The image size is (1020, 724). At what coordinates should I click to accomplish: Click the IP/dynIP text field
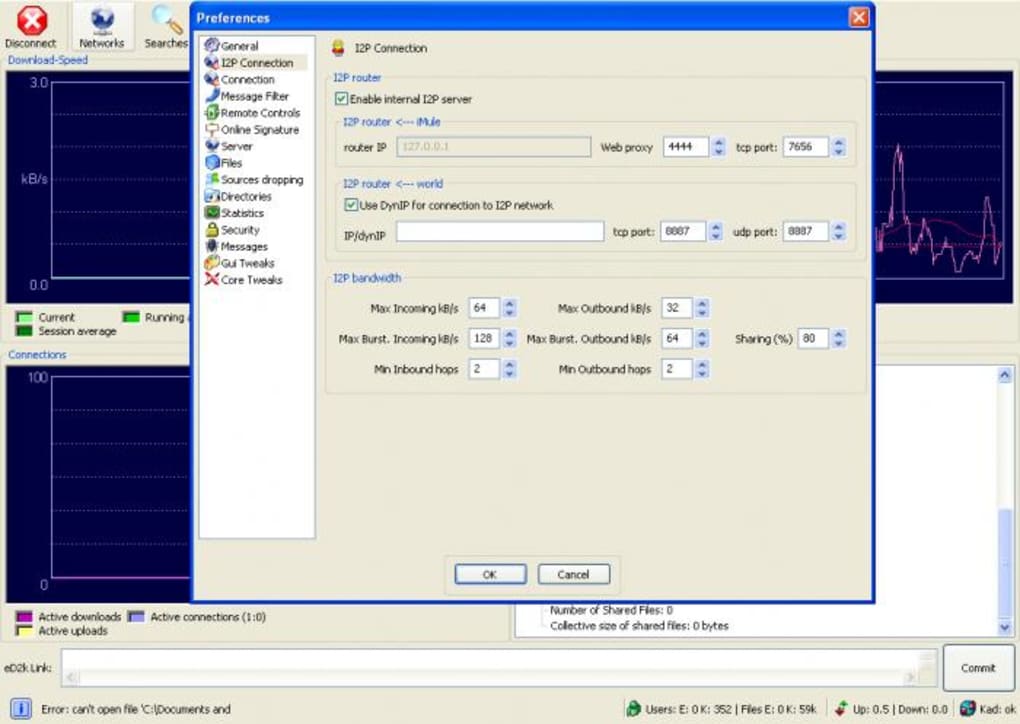pyautogui.click(x=500, y=232)
